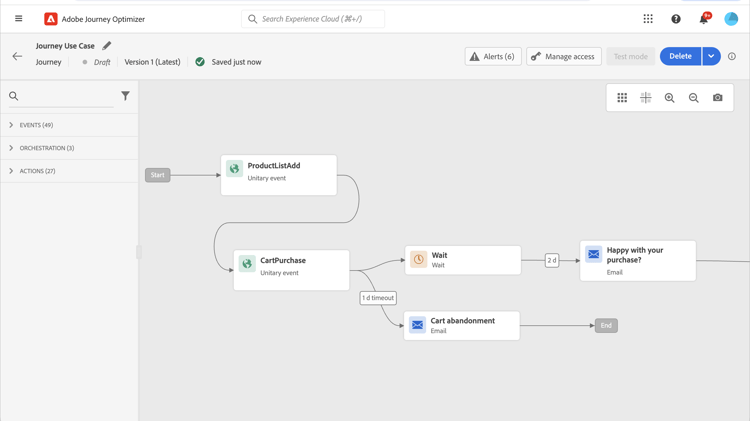Click the pencil icon to rename journey

(x=107, y=46)
